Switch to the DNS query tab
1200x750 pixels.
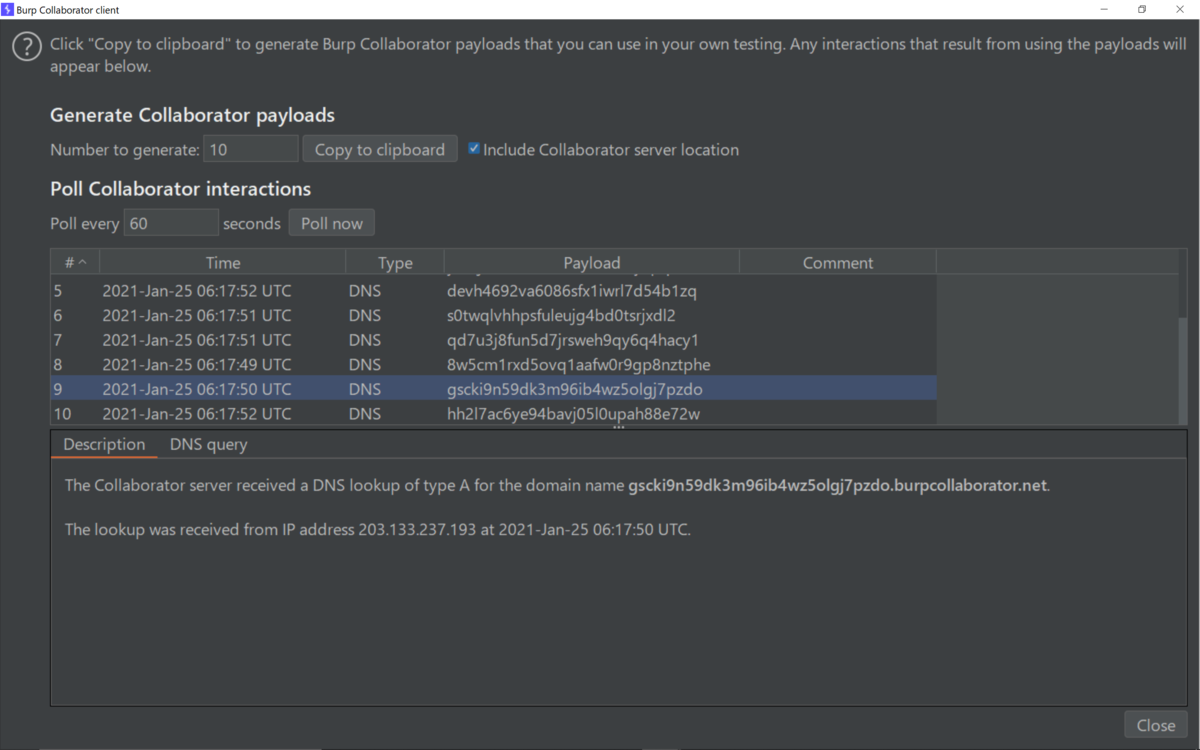click(208, 444)
